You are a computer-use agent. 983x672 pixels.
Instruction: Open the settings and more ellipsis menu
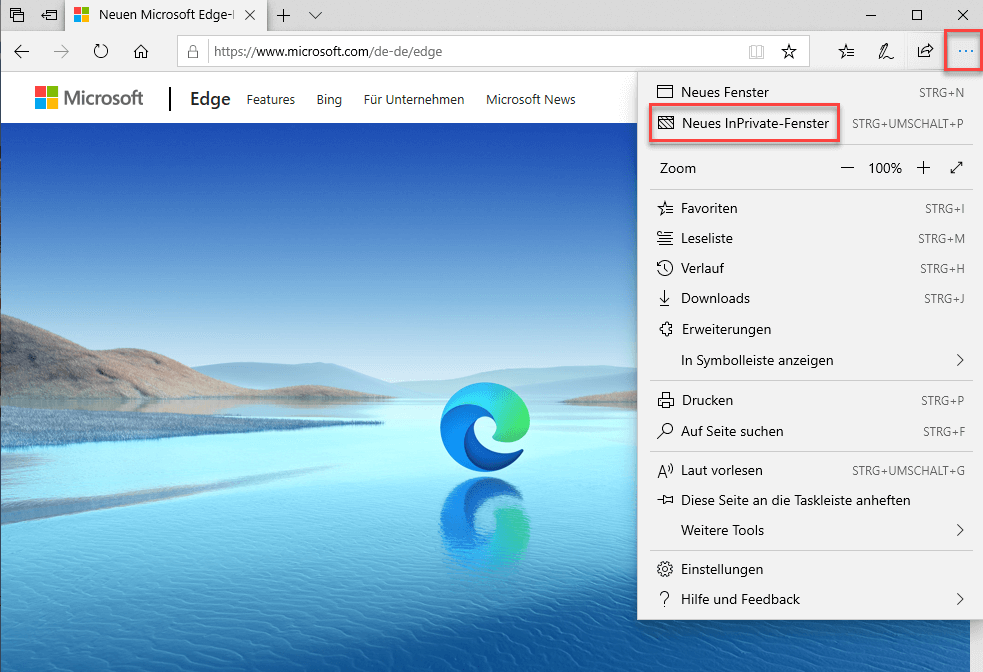(965, 51)
